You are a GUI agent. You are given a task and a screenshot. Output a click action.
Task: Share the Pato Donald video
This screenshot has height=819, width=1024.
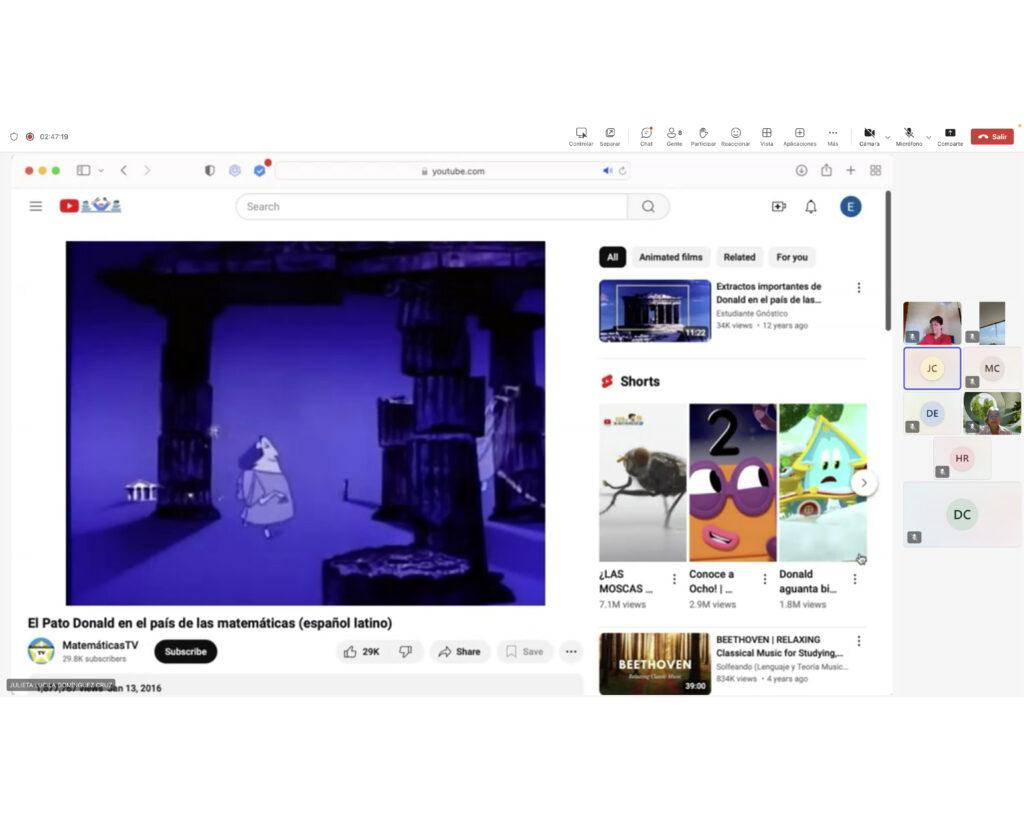(459, 651)
